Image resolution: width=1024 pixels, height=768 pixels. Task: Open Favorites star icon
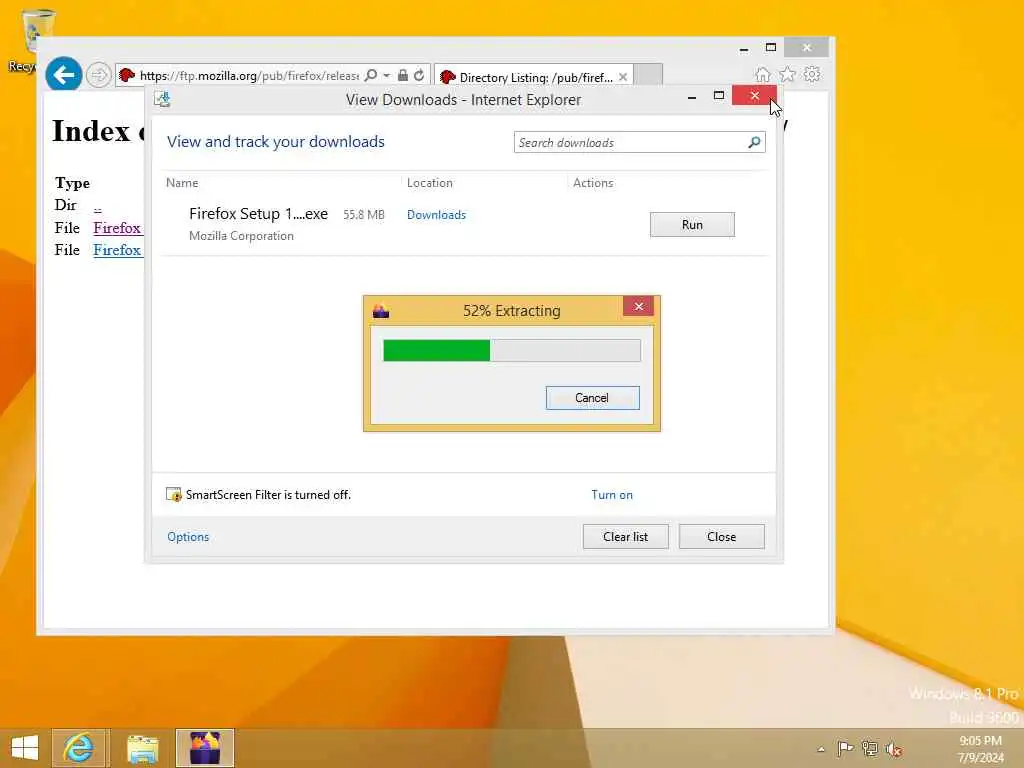click(787, 74)
